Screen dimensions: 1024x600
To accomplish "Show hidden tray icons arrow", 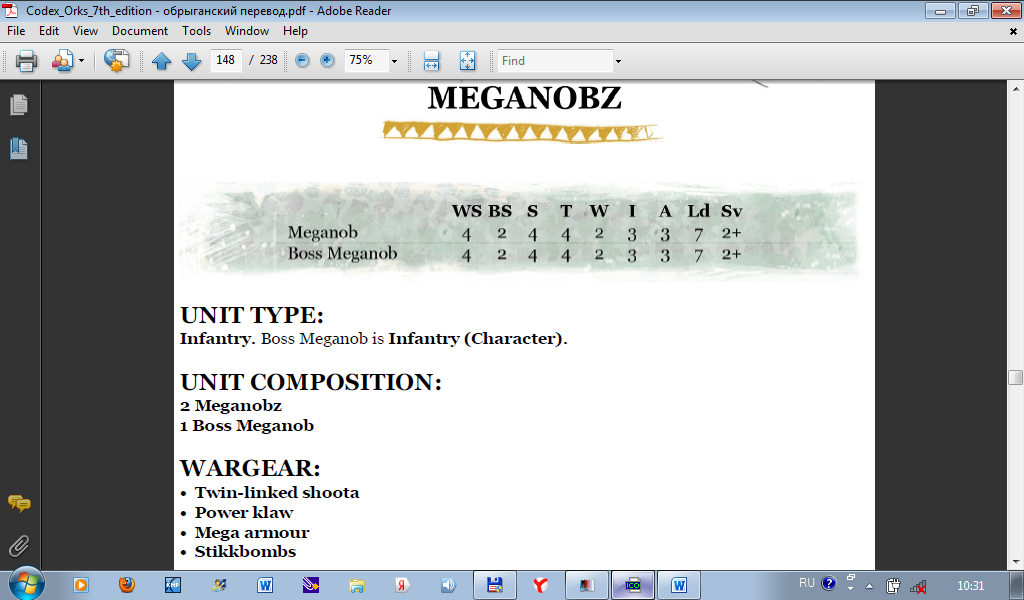I will tap(869, 586).
